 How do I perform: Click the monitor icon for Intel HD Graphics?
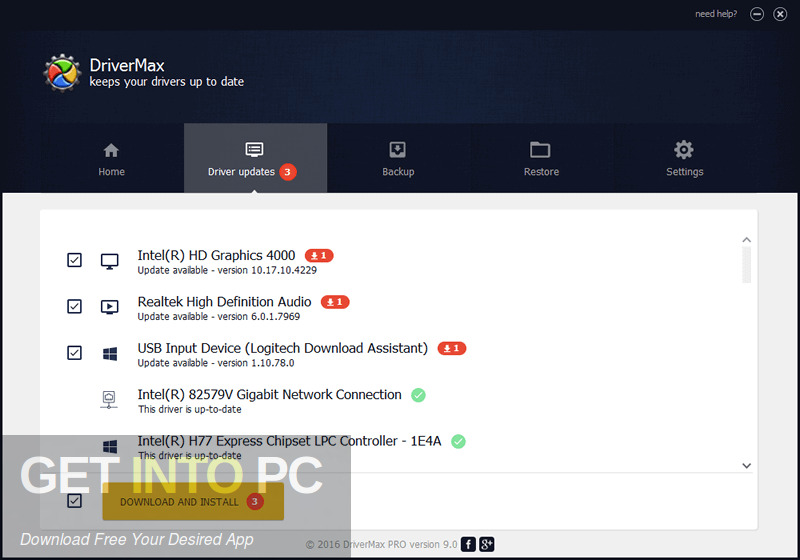click(x=109, y=261)
